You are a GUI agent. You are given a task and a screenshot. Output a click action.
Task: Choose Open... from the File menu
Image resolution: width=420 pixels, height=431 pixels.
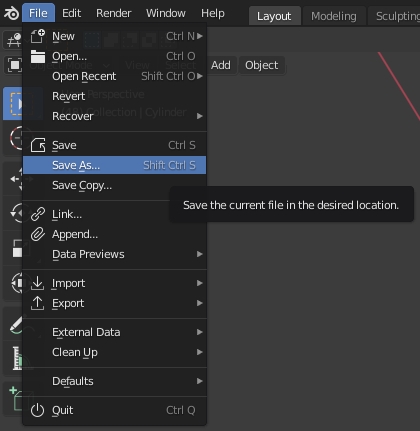(x=114, y=56)
